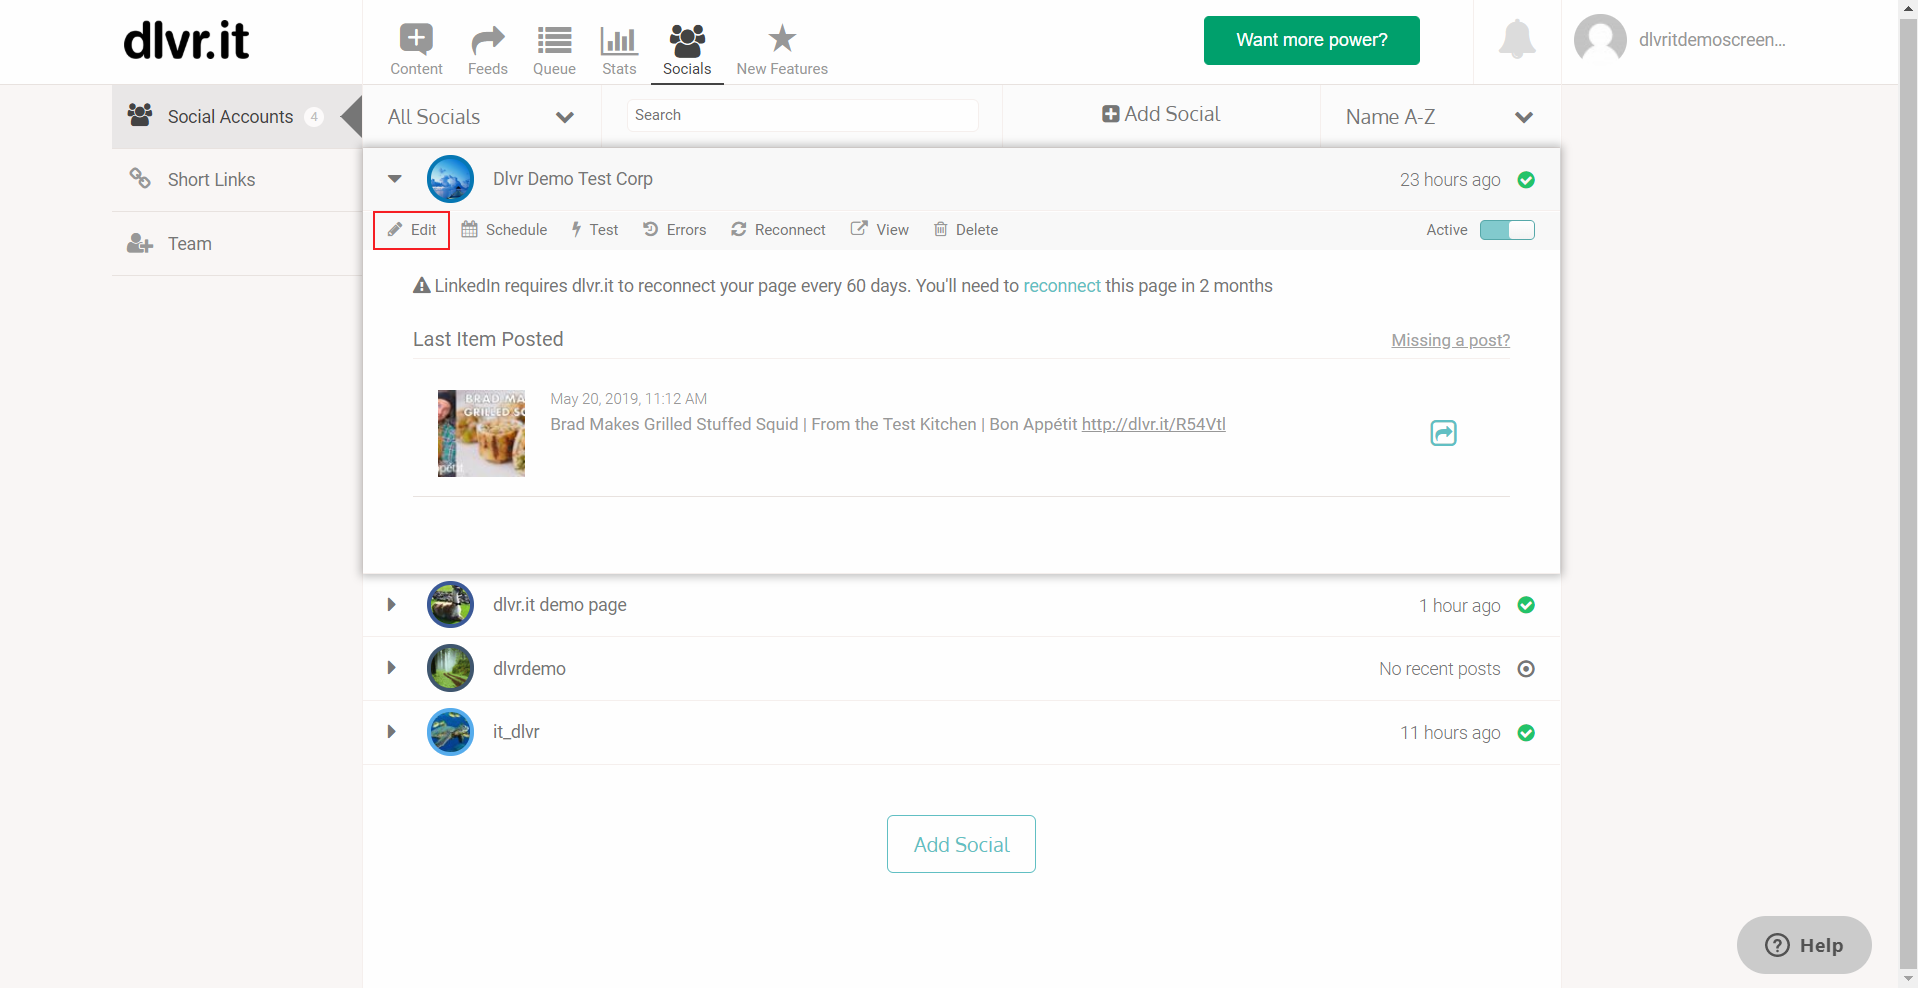
Task: Click Edit for Dlvr Demo Test Corp
Action: [x=412, y=230]
